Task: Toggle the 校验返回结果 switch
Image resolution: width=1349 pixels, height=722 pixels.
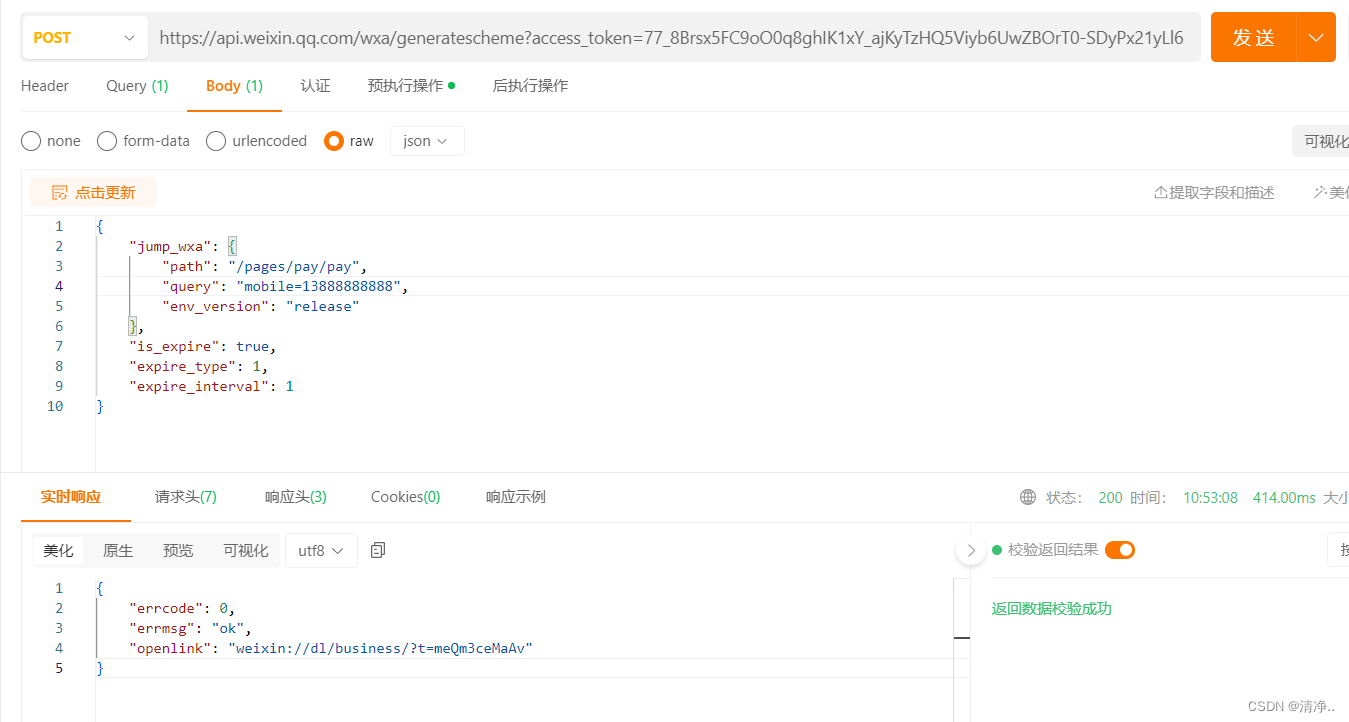Action: click(x=1120, y=549)
